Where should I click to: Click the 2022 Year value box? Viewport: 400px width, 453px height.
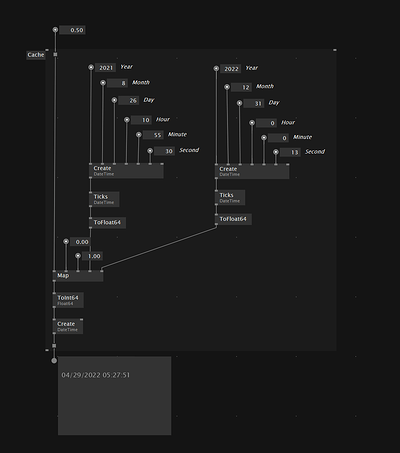(x=231, y=69)
